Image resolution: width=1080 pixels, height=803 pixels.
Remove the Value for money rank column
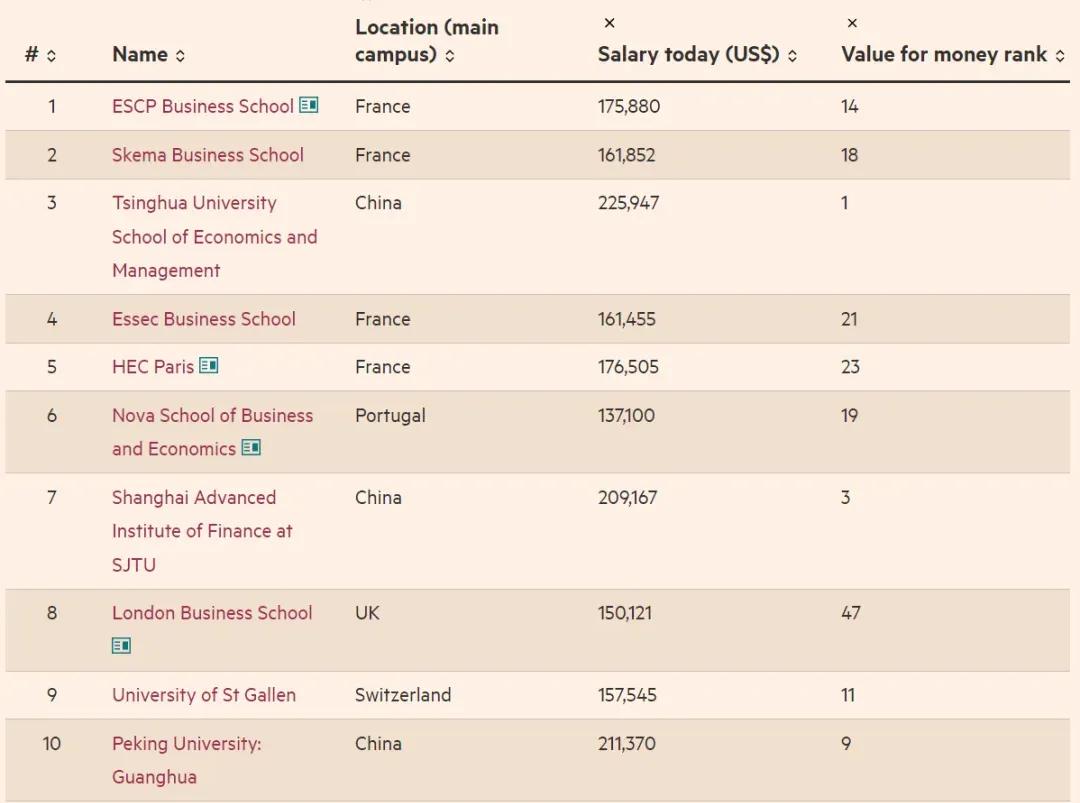point(852,23)
